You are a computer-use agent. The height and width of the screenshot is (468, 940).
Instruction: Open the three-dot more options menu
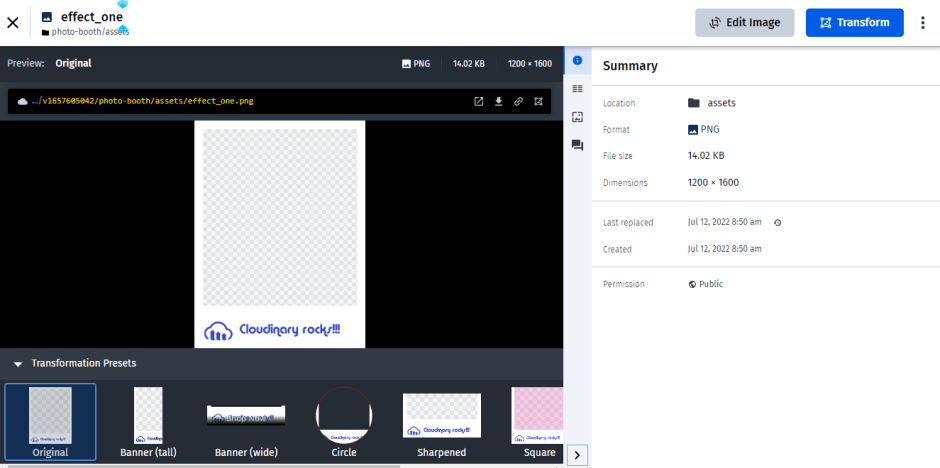(923, 23)
